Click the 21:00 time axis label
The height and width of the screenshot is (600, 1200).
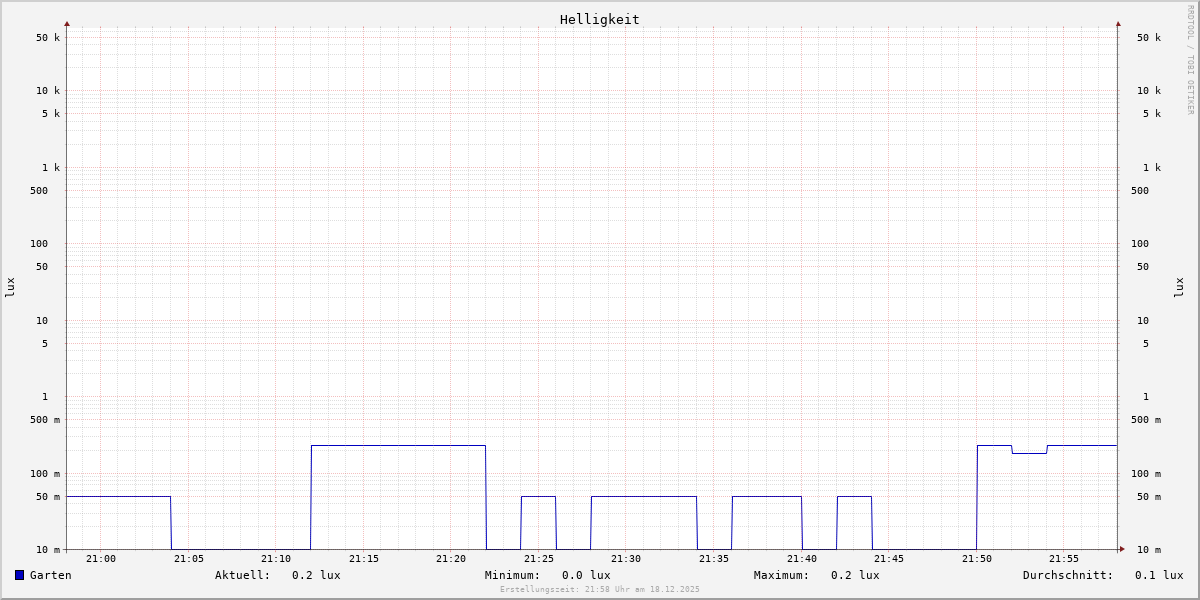click(101, 559)
